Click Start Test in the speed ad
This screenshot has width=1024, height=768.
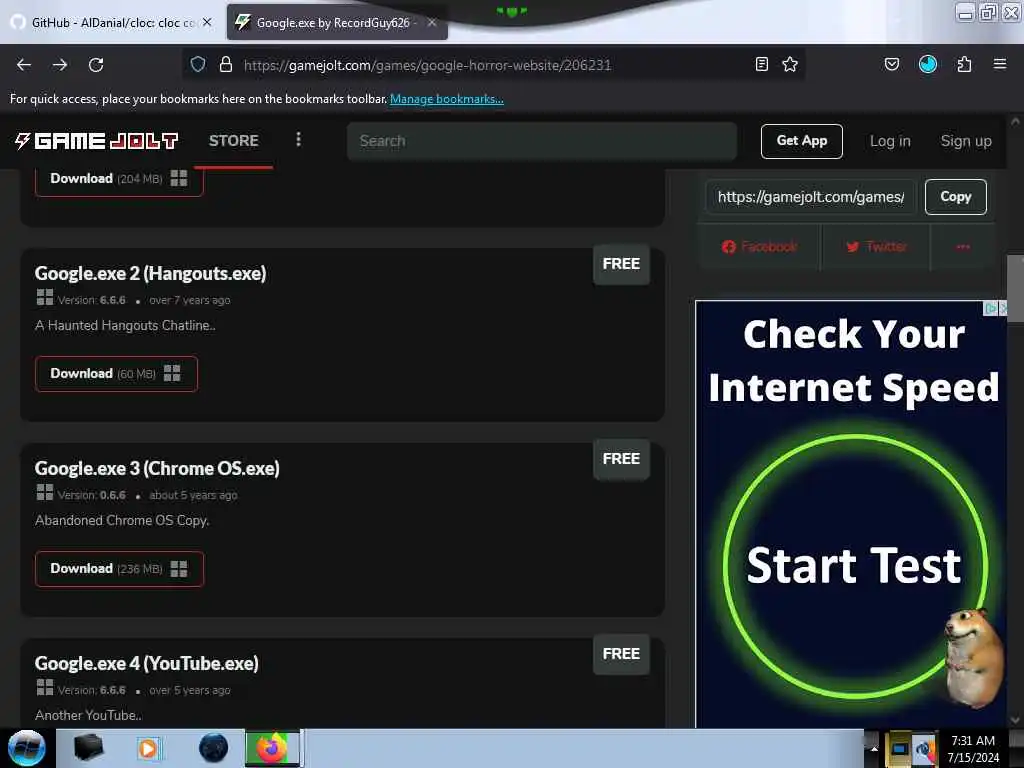[x=854, y=566]
